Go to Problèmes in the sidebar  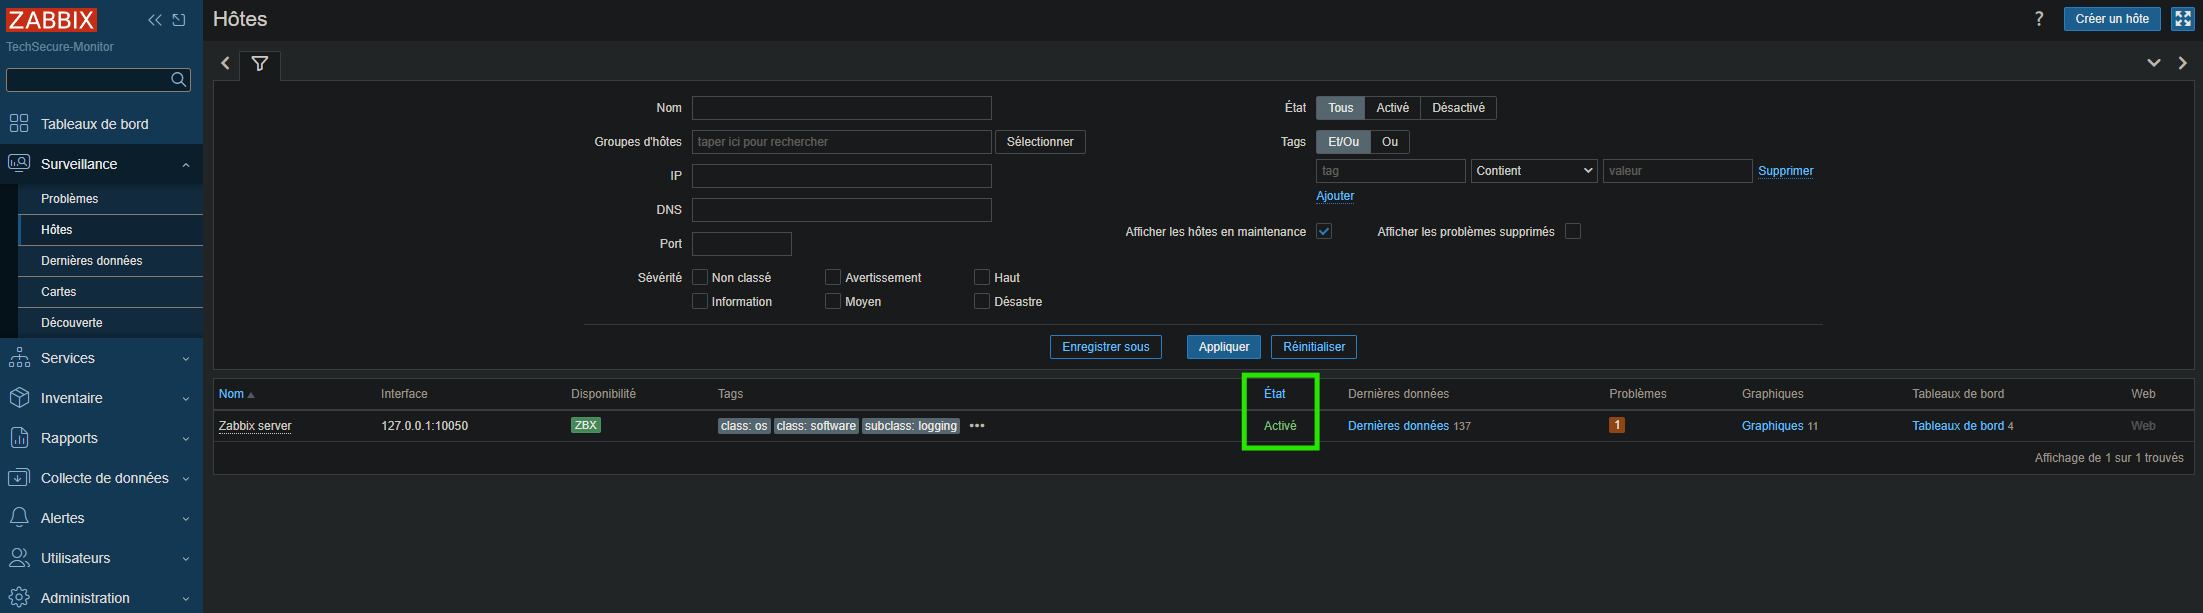[70, 199]
